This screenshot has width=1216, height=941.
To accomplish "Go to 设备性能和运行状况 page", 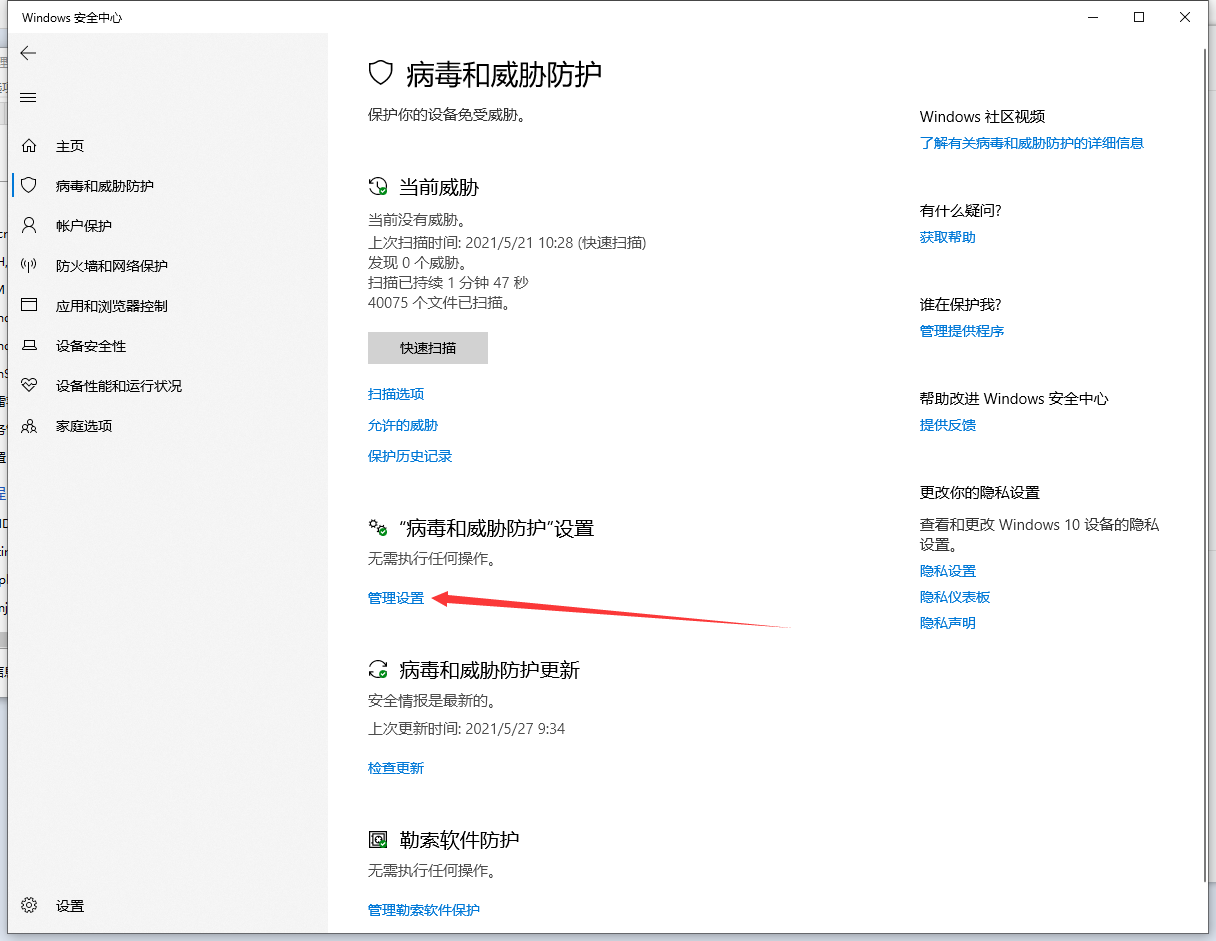I will pyautogui.click(x=119, y=386).
